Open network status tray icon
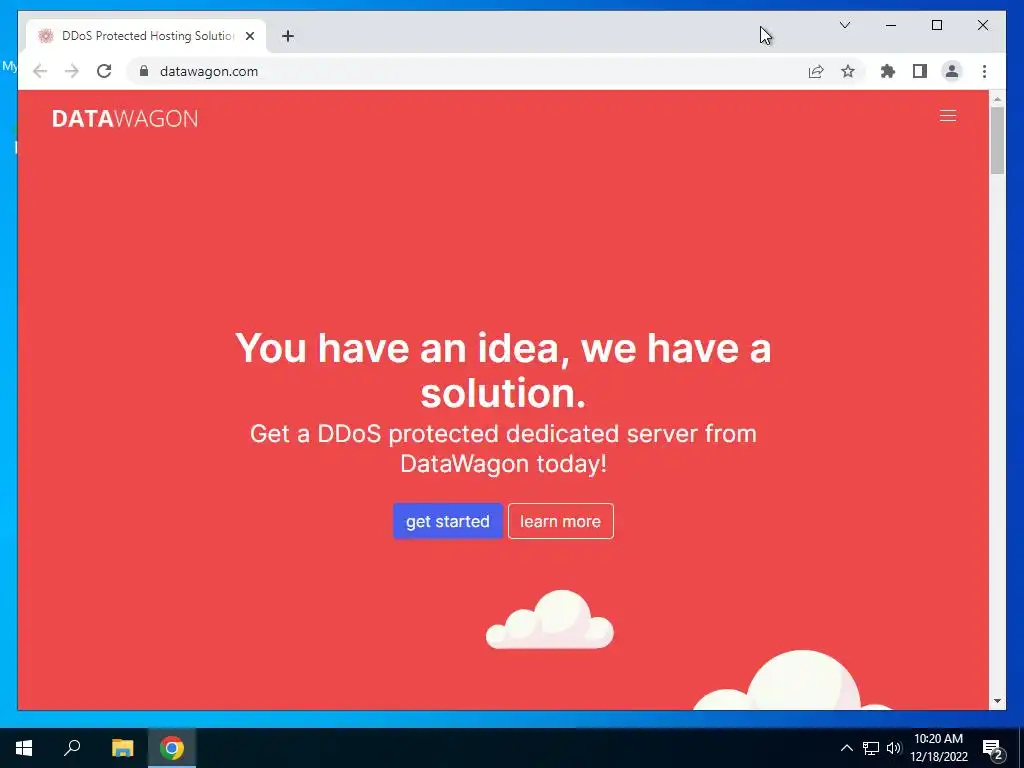The width and height of the screenshot is (1024, 768). click(871, 748)
